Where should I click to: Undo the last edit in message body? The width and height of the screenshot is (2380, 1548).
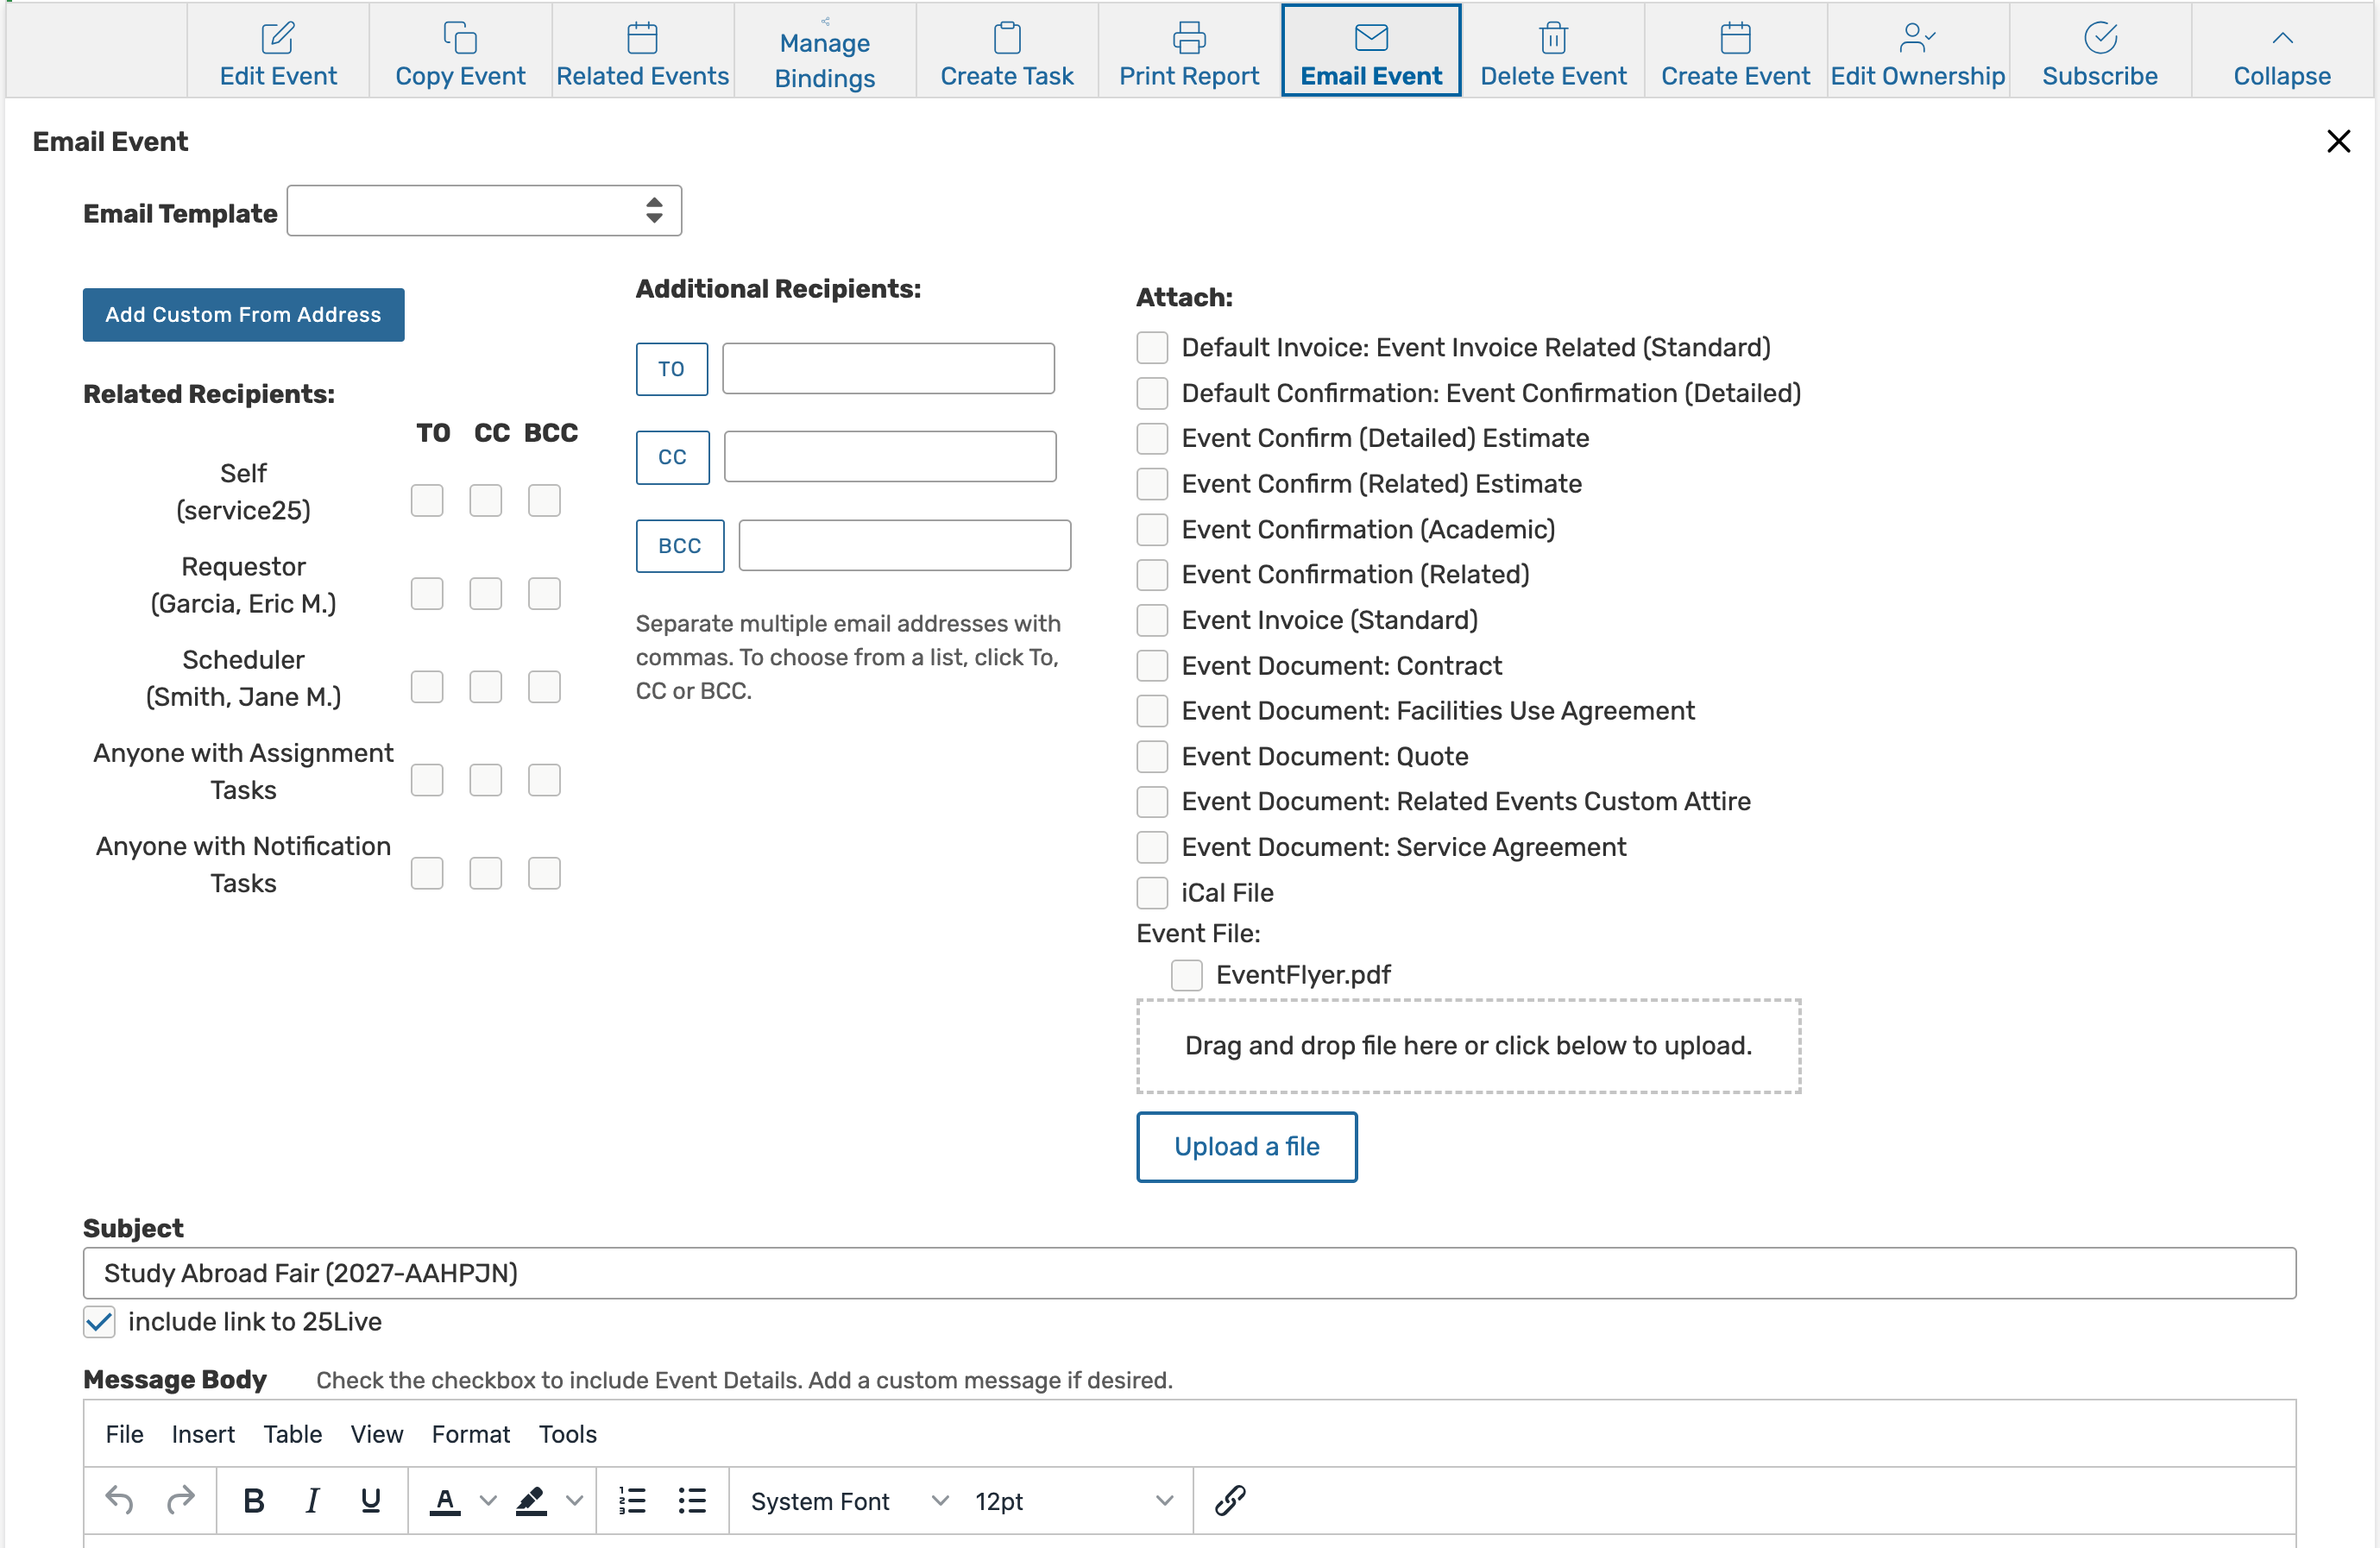click(119, 1500)
